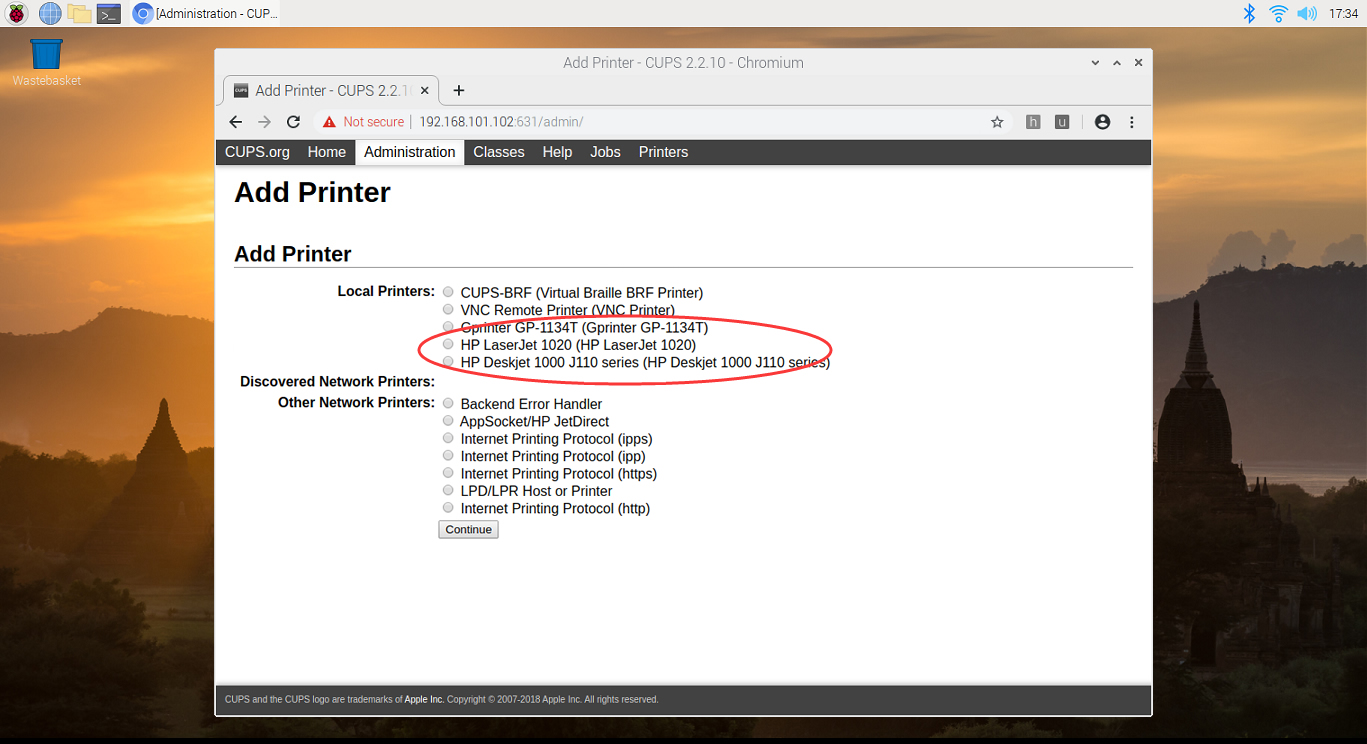Go to the CUPS Home tab
The width and height of the screenshot is (1367, 744).
(x=326, y=152)
